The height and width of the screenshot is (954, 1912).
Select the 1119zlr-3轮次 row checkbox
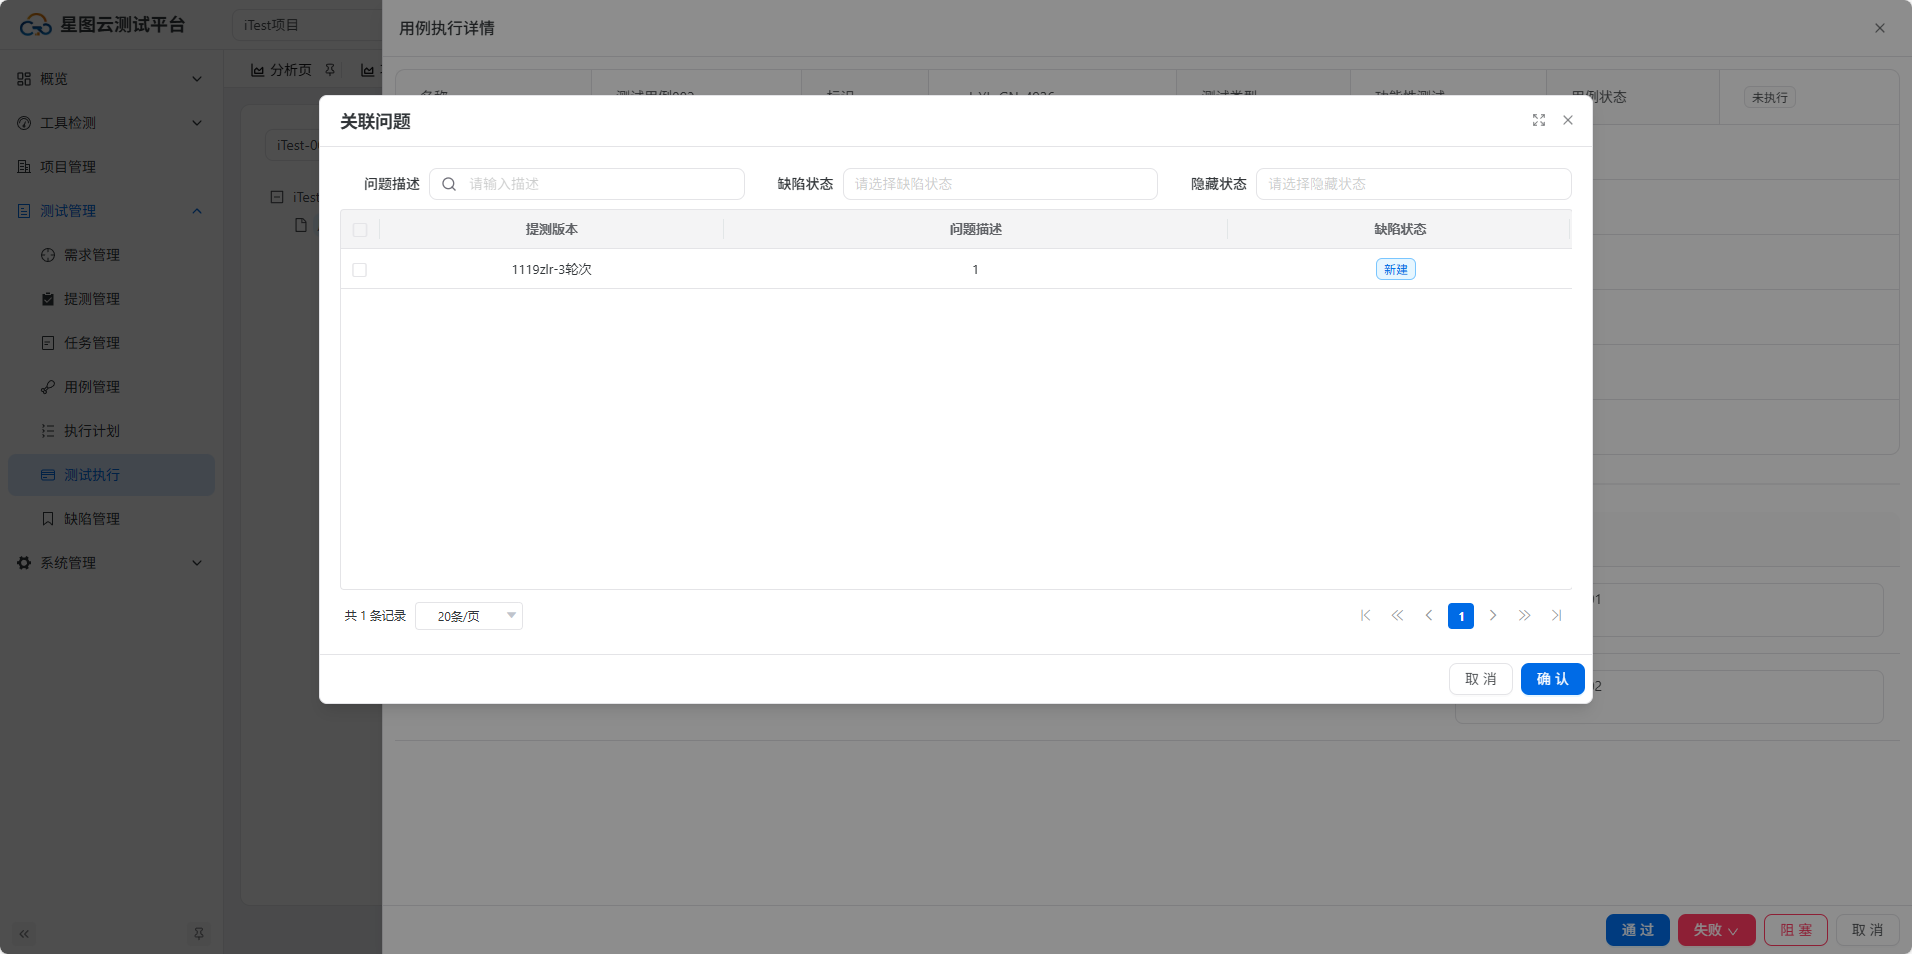[360, 270]
